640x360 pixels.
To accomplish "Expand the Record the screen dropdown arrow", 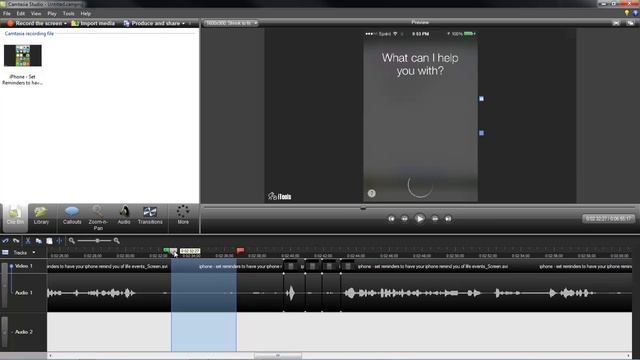I will (x=65, y=24).
